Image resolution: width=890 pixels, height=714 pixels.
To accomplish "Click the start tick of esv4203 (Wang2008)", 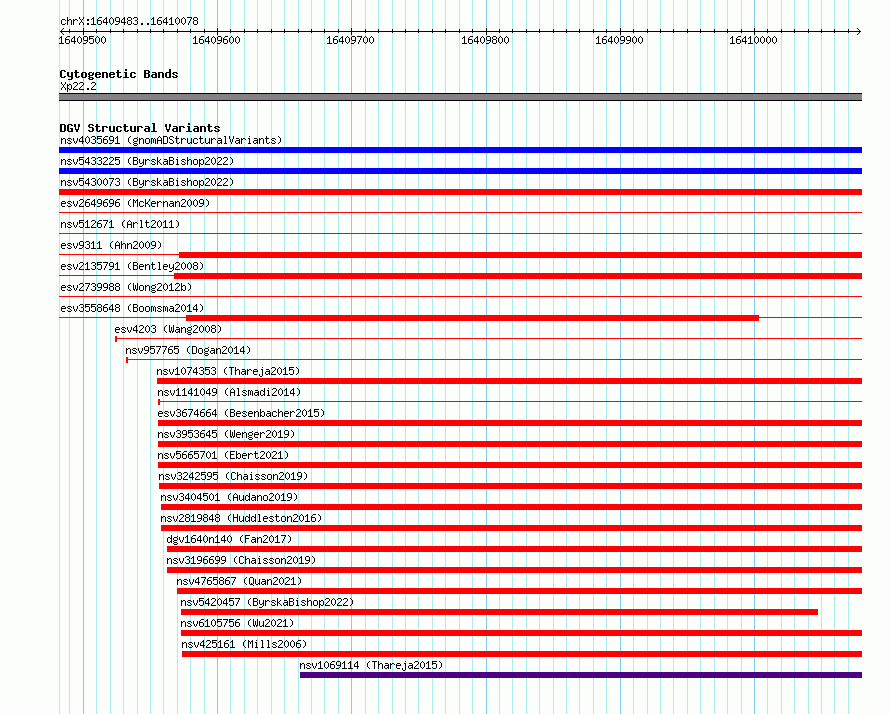I will [116, 339].
